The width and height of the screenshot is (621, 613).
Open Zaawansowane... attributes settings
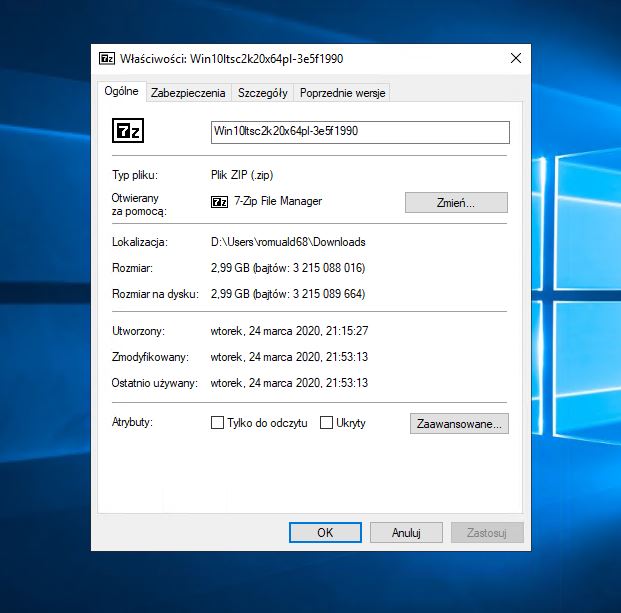[459, 424]
